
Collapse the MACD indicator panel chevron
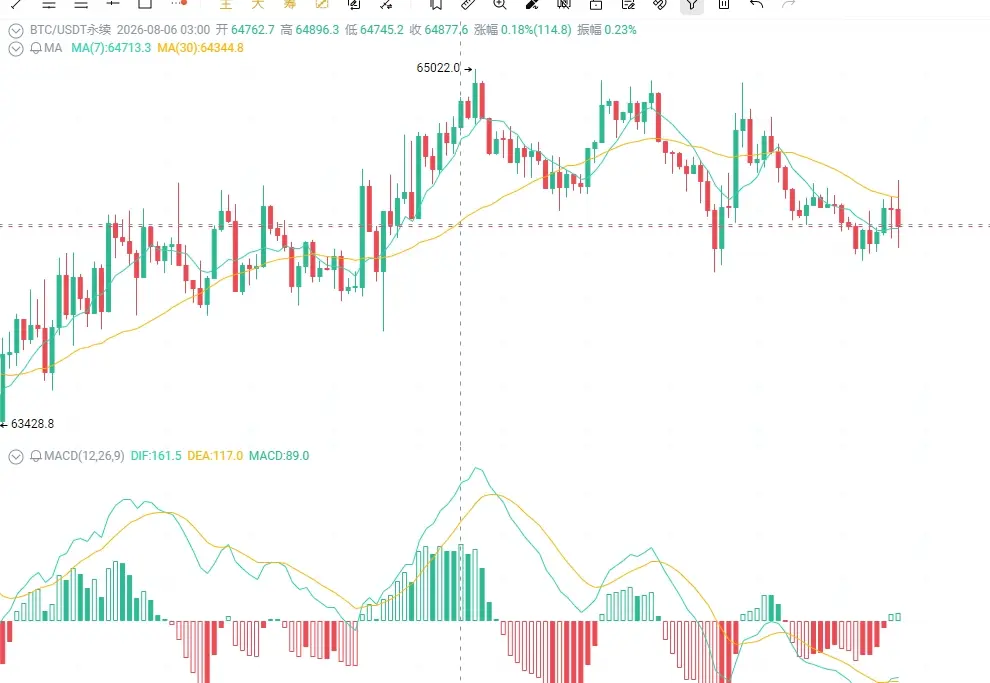16,456
